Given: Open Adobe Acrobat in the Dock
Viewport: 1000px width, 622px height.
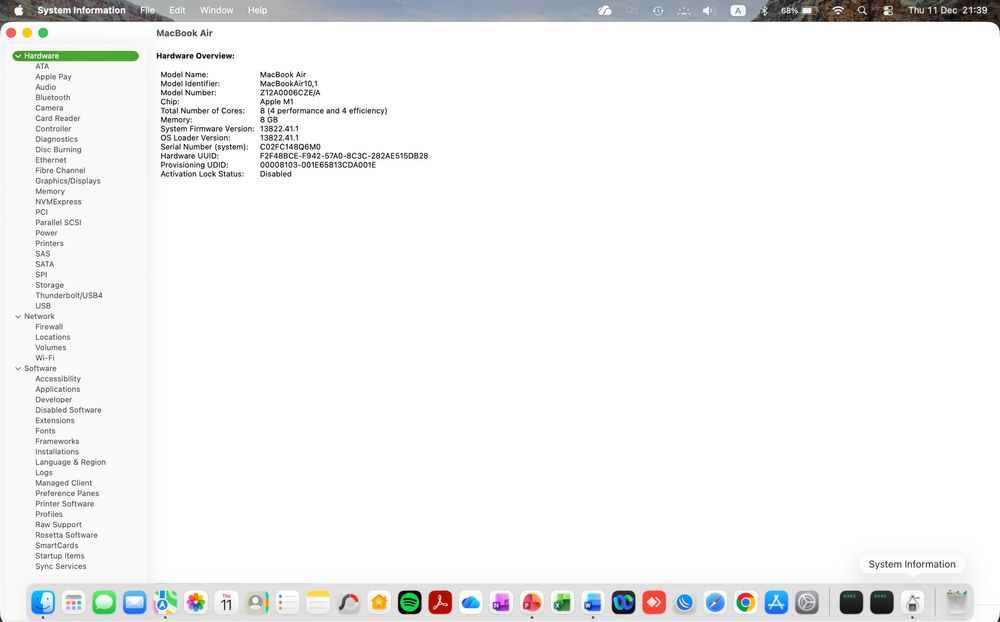Looking at the screenshot, I should [440, 602].
